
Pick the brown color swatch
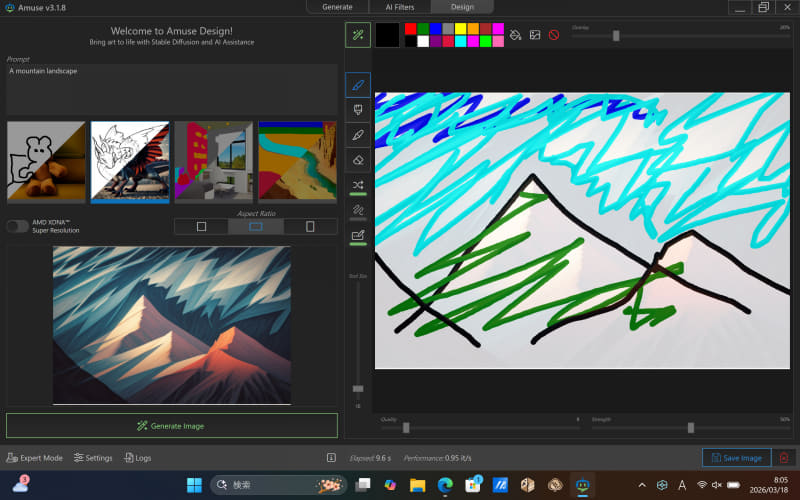tap(485, 29)
